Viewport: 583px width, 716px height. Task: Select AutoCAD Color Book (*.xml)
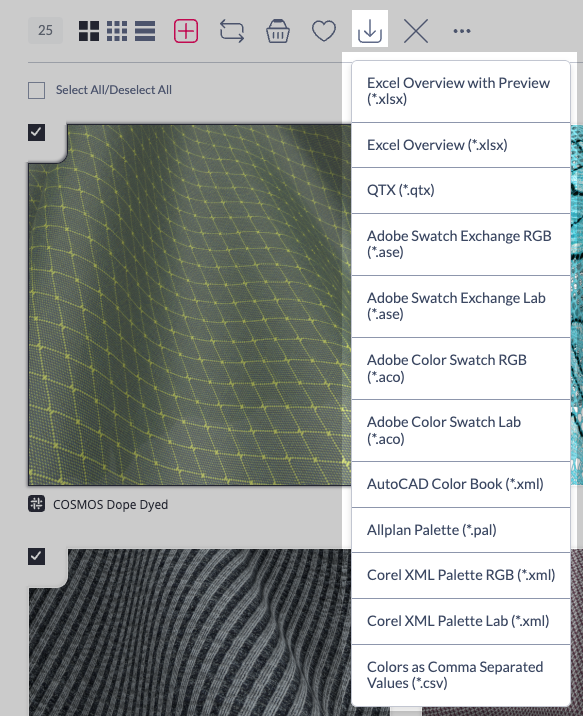click(461, 484)
